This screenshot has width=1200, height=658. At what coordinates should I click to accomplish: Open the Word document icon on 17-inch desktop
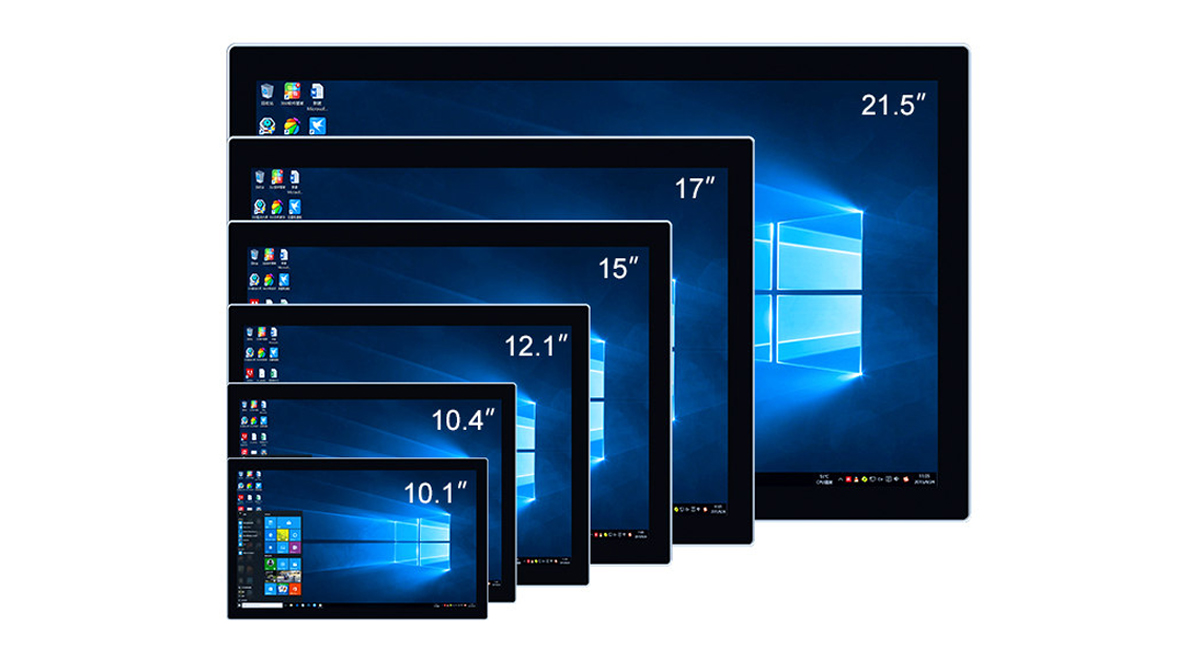[x=295, y=177]
